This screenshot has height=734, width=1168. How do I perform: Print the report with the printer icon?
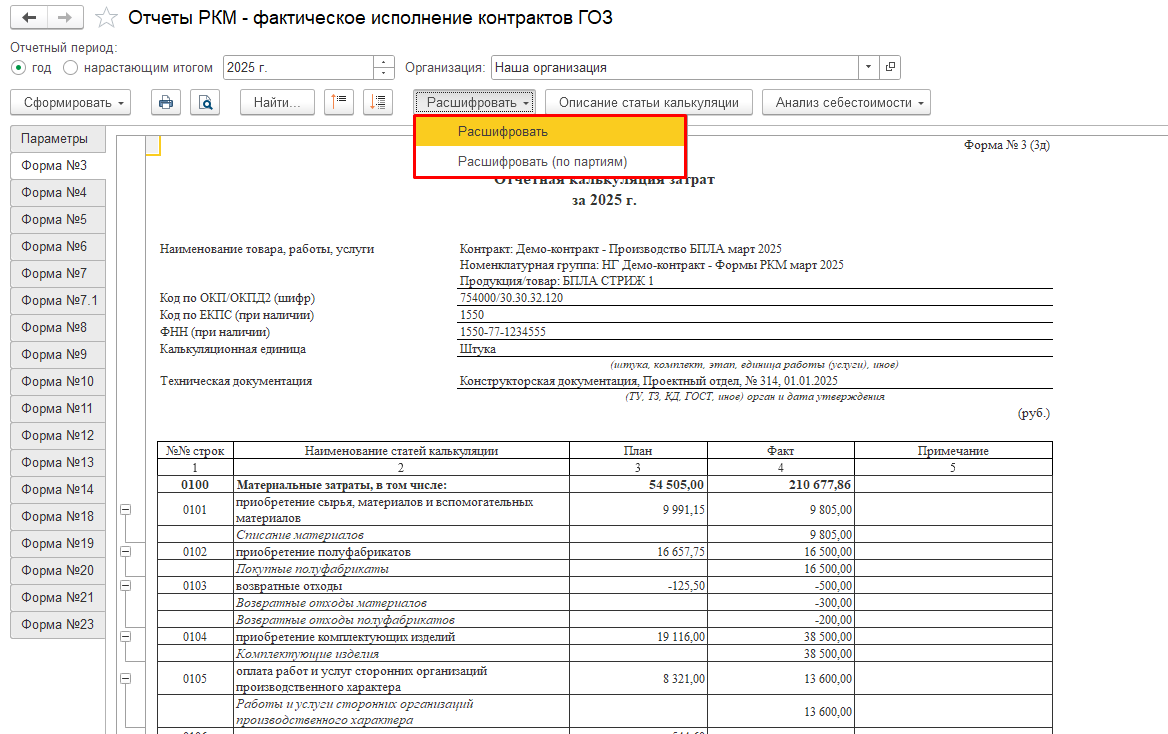click(x=166, y=103)
